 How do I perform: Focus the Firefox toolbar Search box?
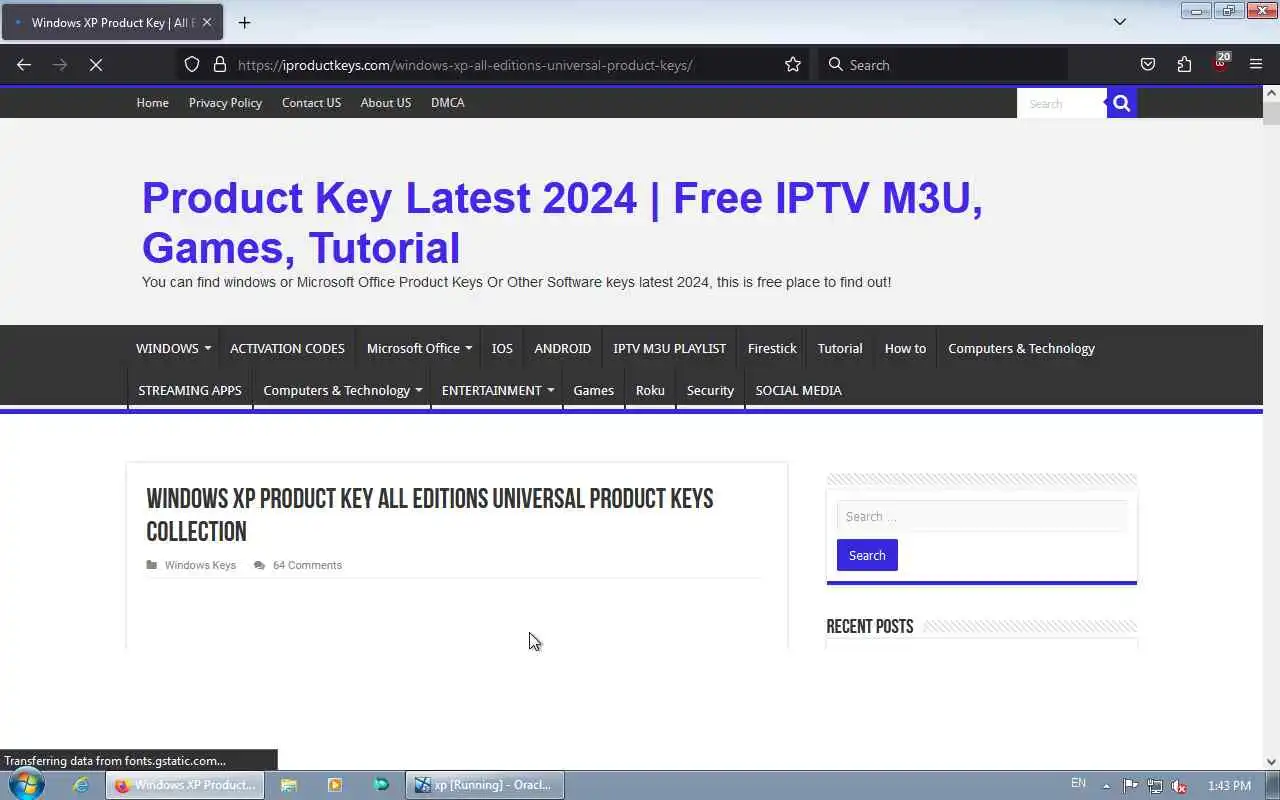[x=943, y=64]
